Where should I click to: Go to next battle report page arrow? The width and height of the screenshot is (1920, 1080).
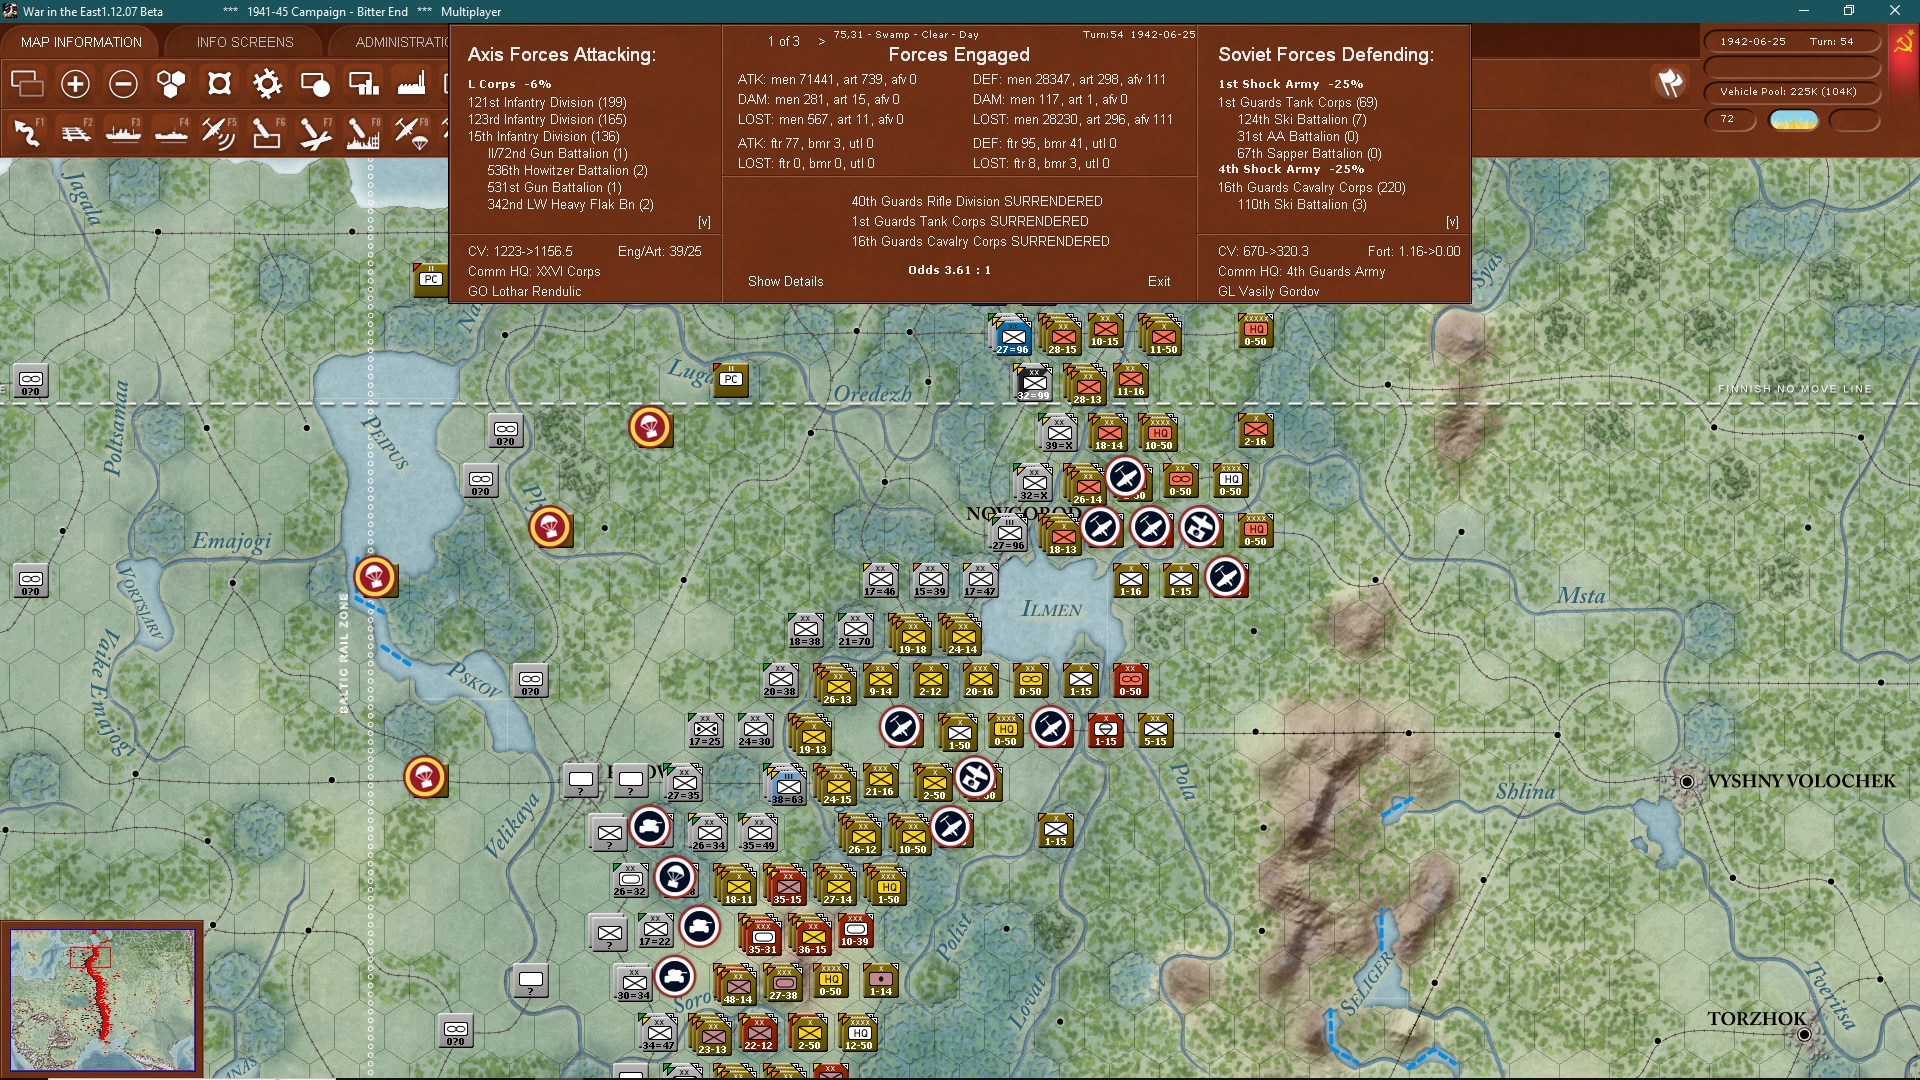822,42
